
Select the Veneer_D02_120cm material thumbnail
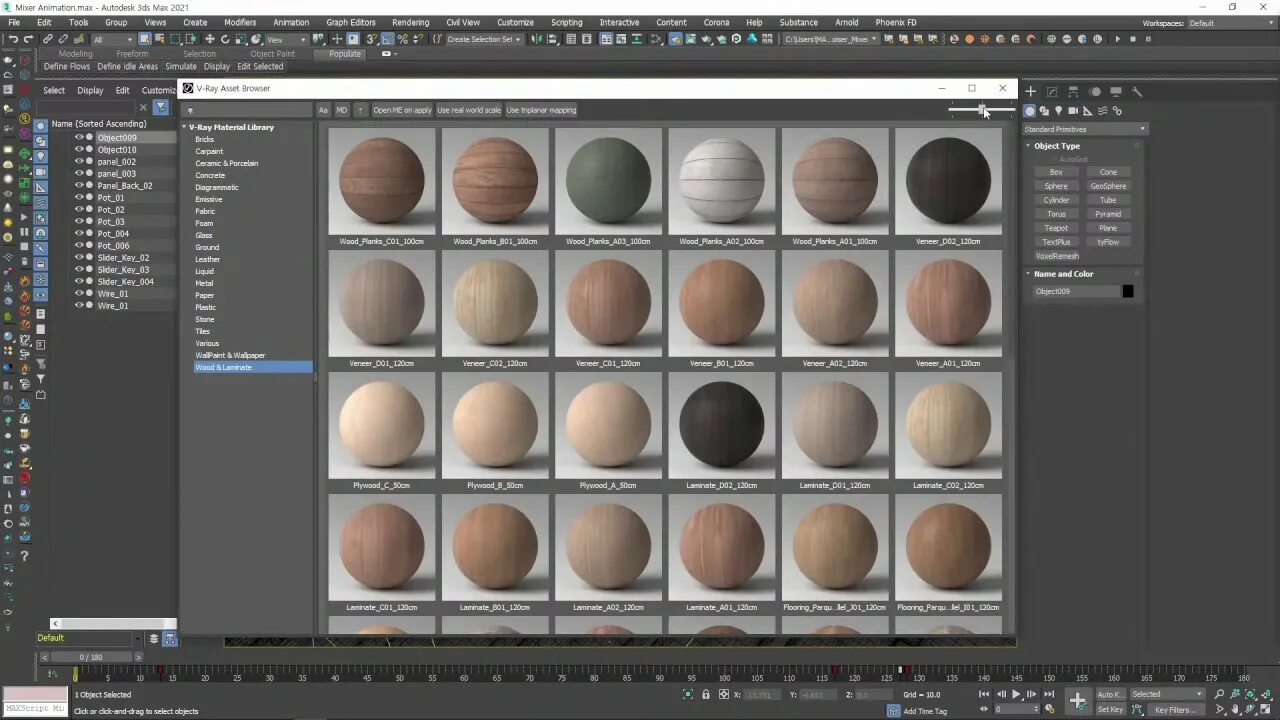948,186
